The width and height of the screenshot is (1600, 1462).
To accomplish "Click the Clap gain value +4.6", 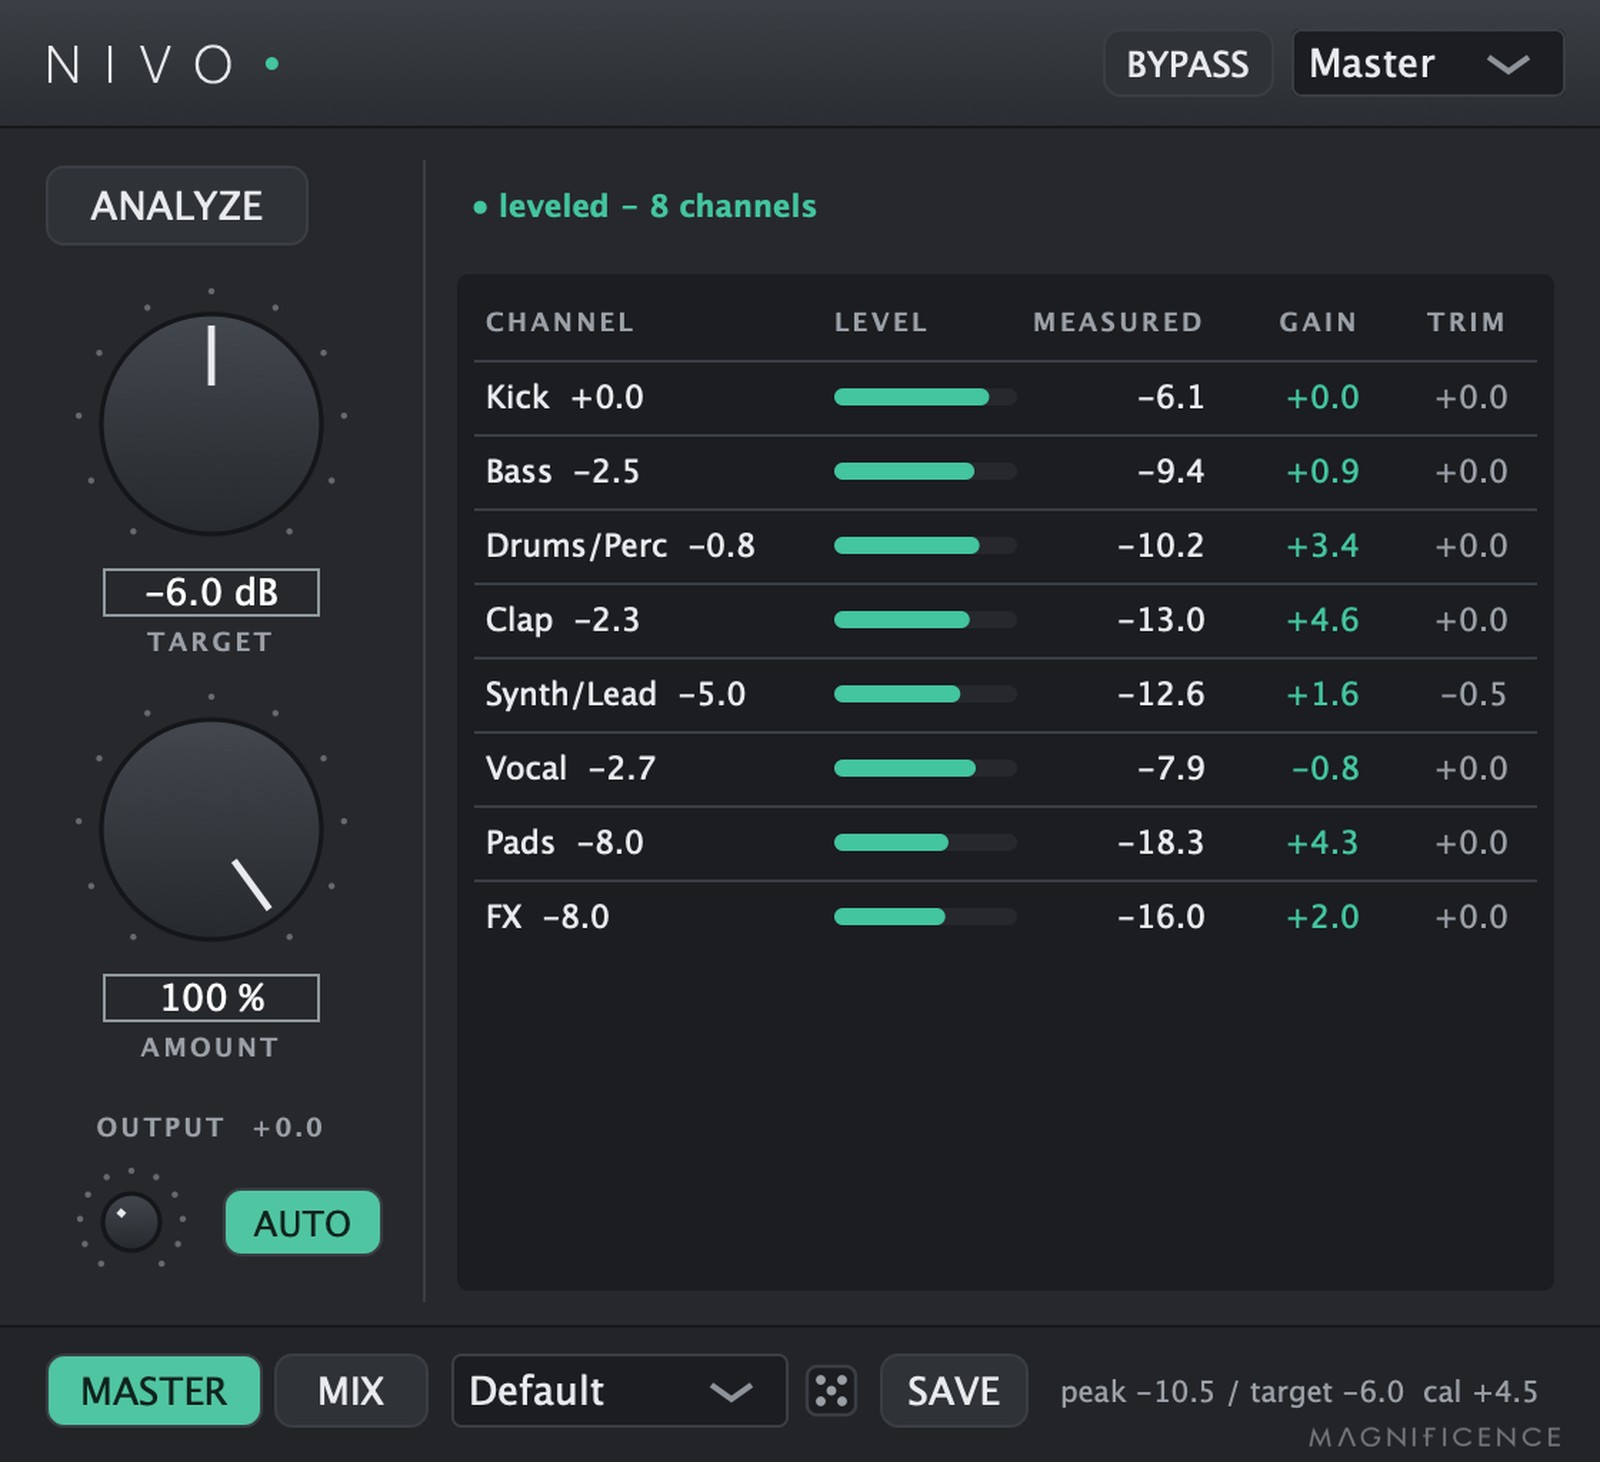I will click(1322, 620).
